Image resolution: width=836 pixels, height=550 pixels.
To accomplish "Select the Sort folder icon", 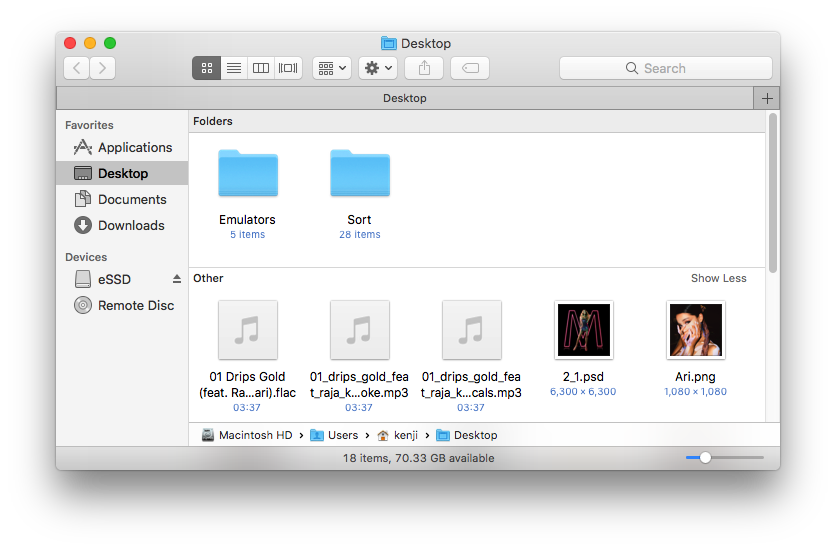I will coord(360,173).
